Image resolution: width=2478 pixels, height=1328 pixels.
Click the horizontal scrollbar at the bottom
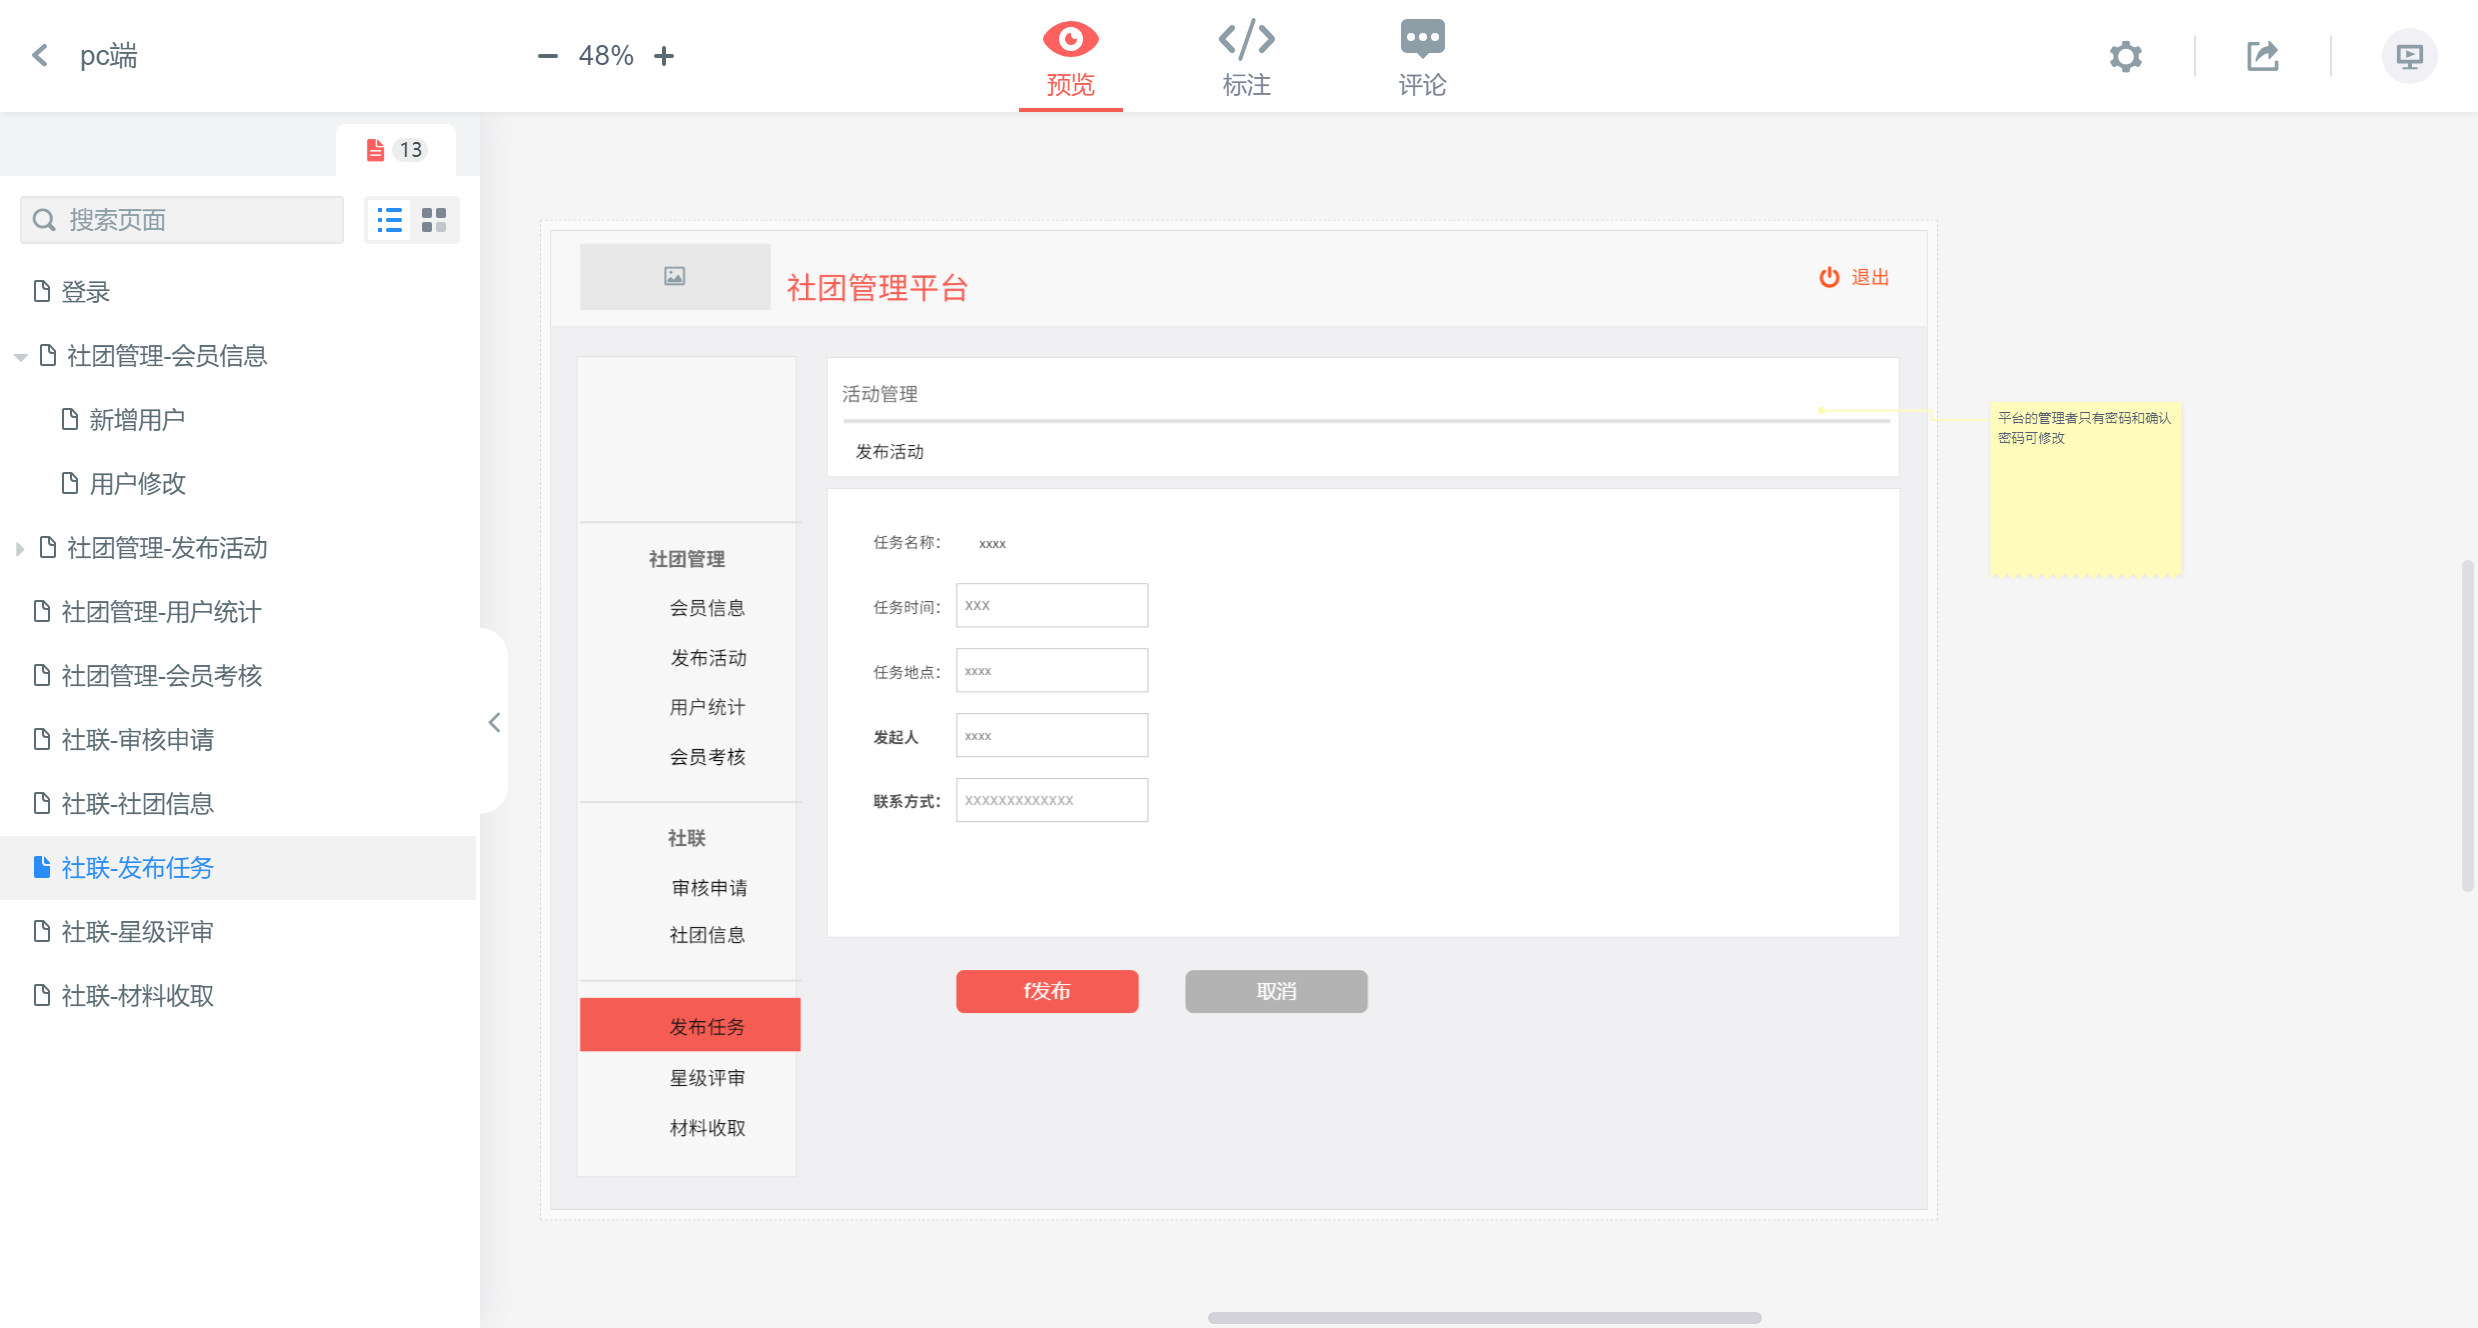tap(1484, 1317)
